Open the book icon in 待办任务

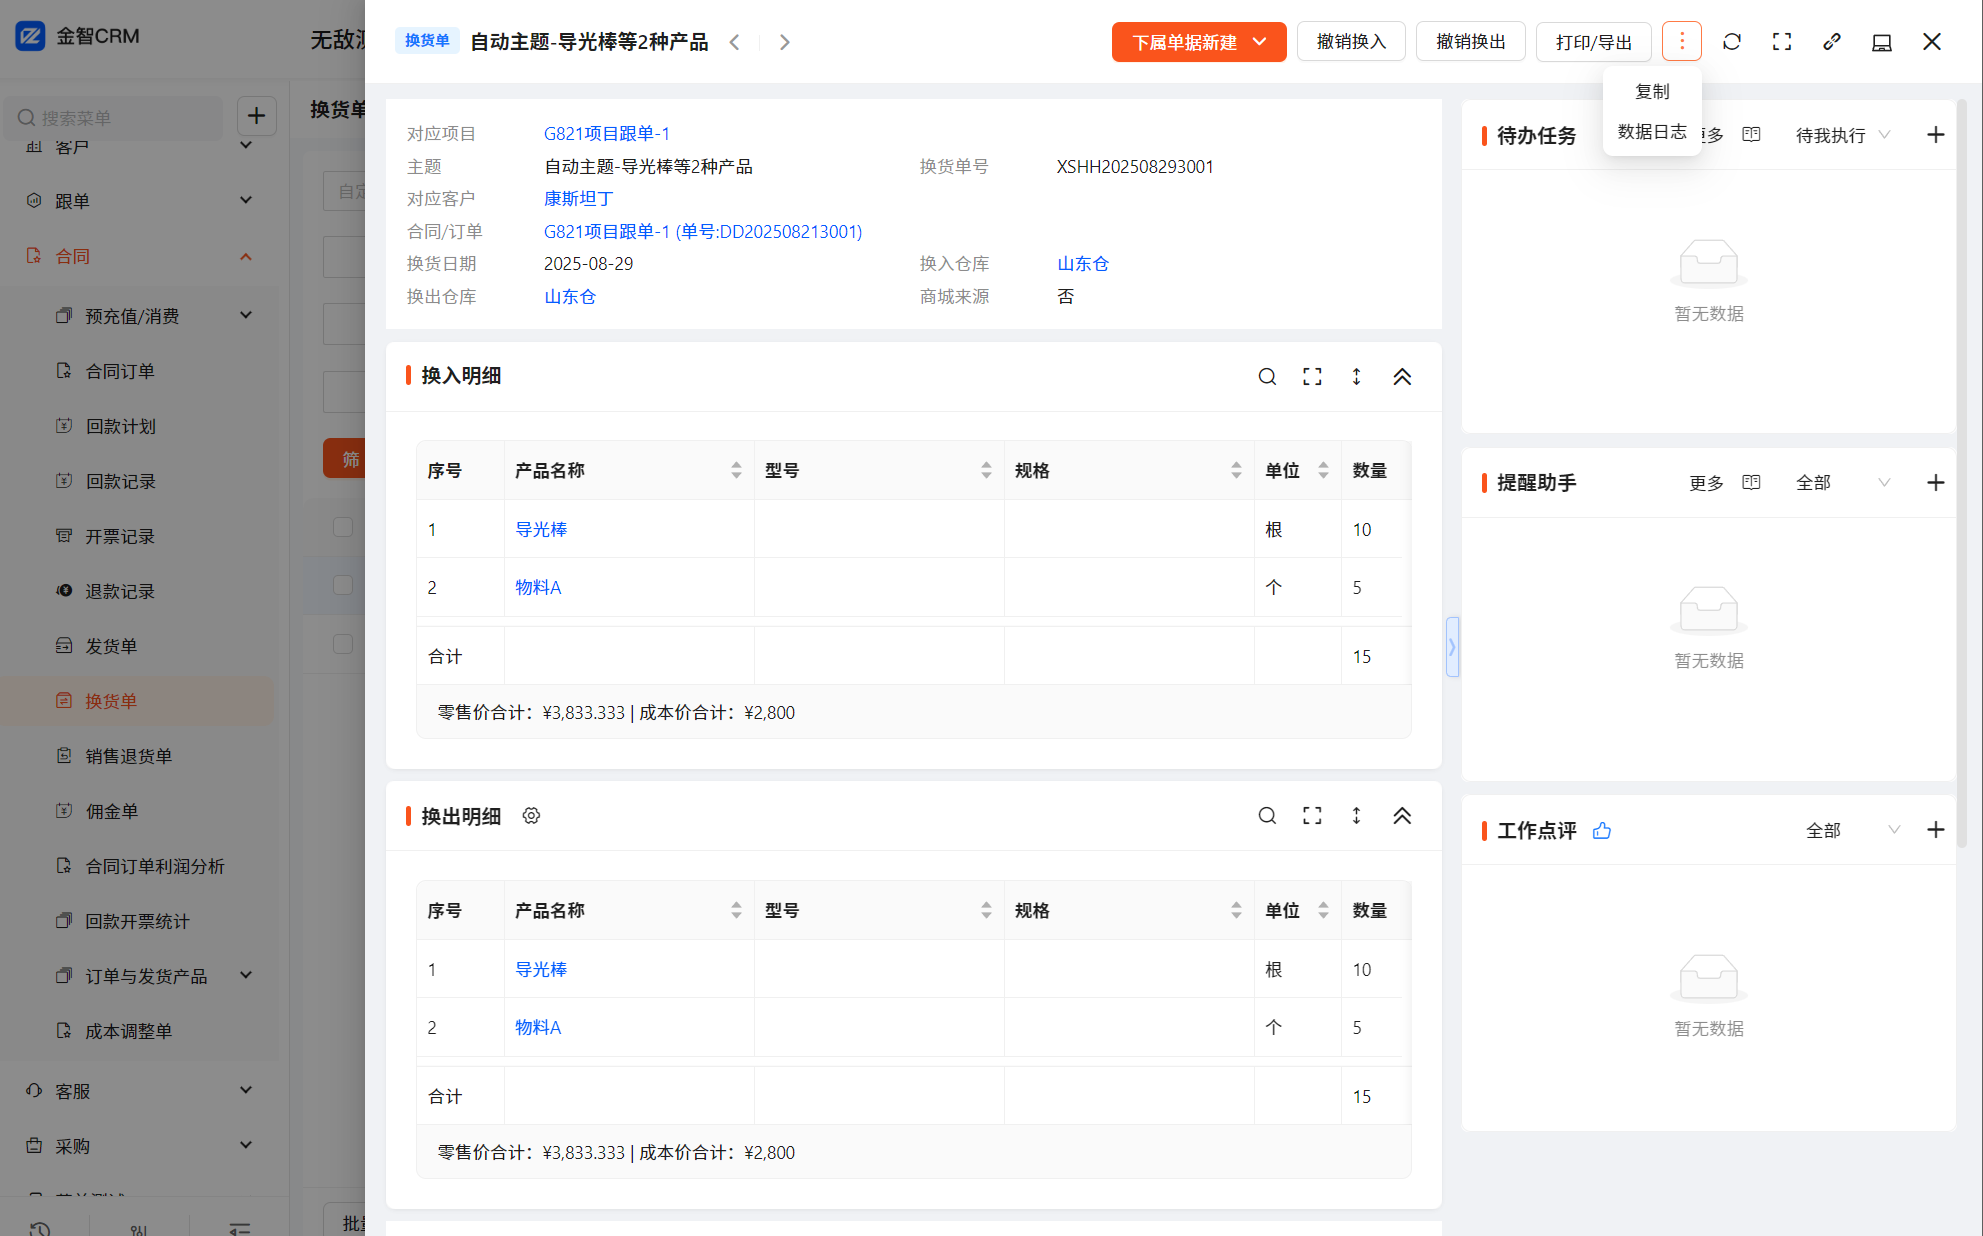click(1751, 135)
